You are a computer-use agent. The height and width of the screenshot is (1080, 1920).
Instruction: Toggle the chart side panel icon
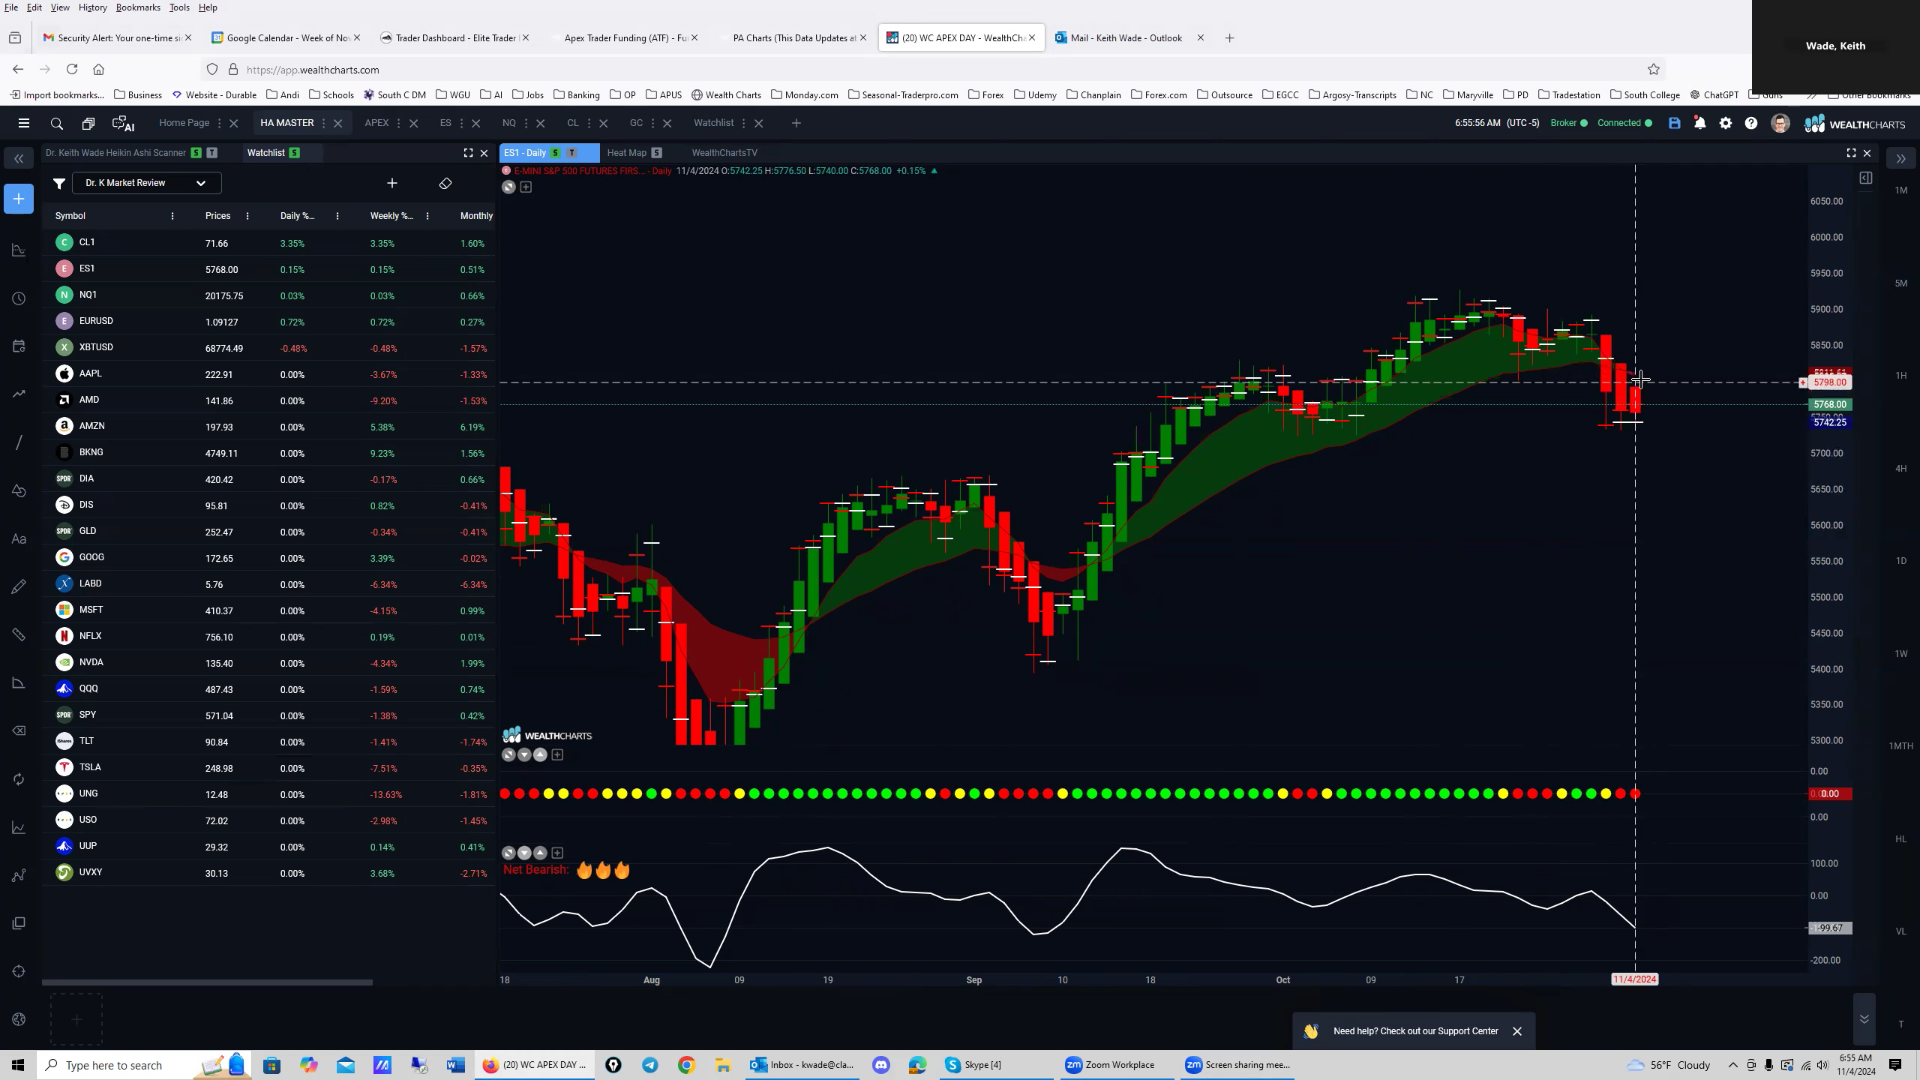click(1866, 178)
